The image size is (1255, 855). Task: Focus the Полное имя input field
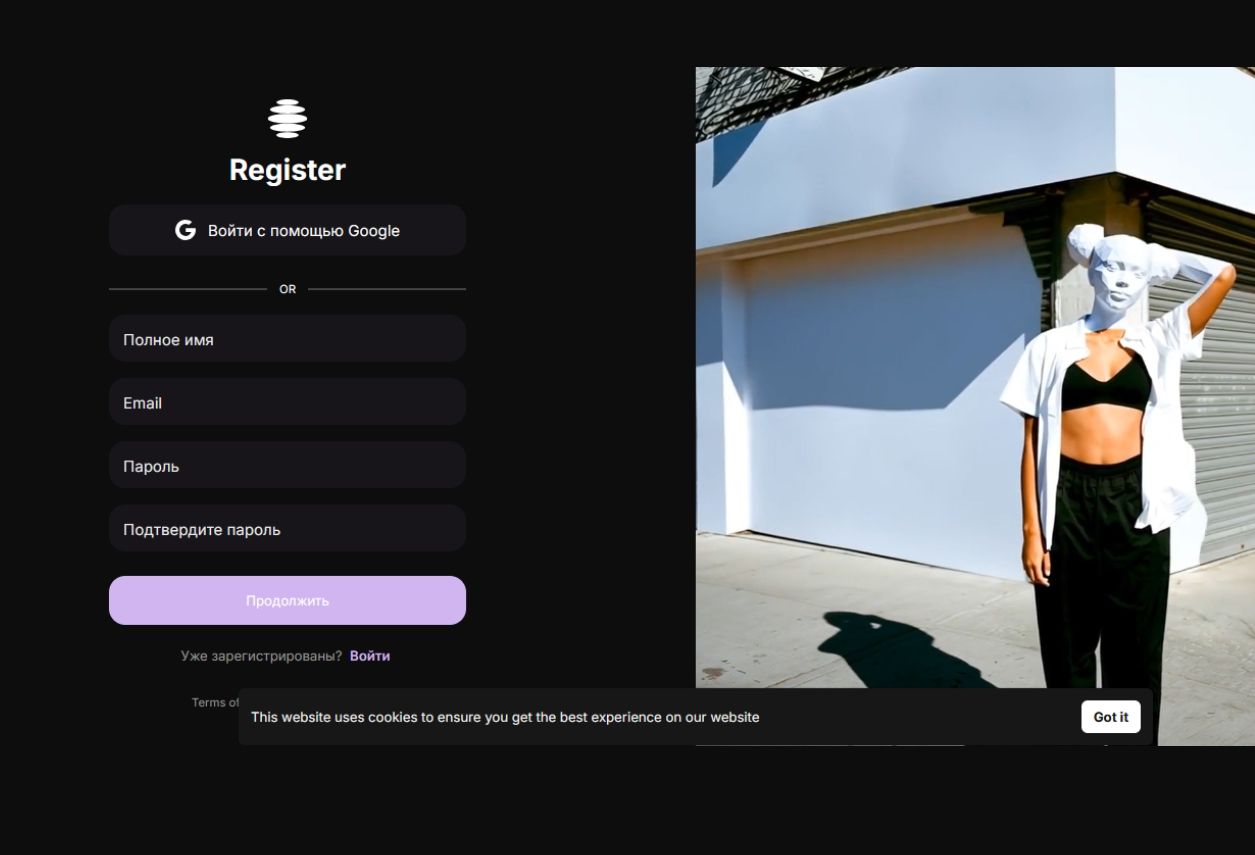coord(287,339)
